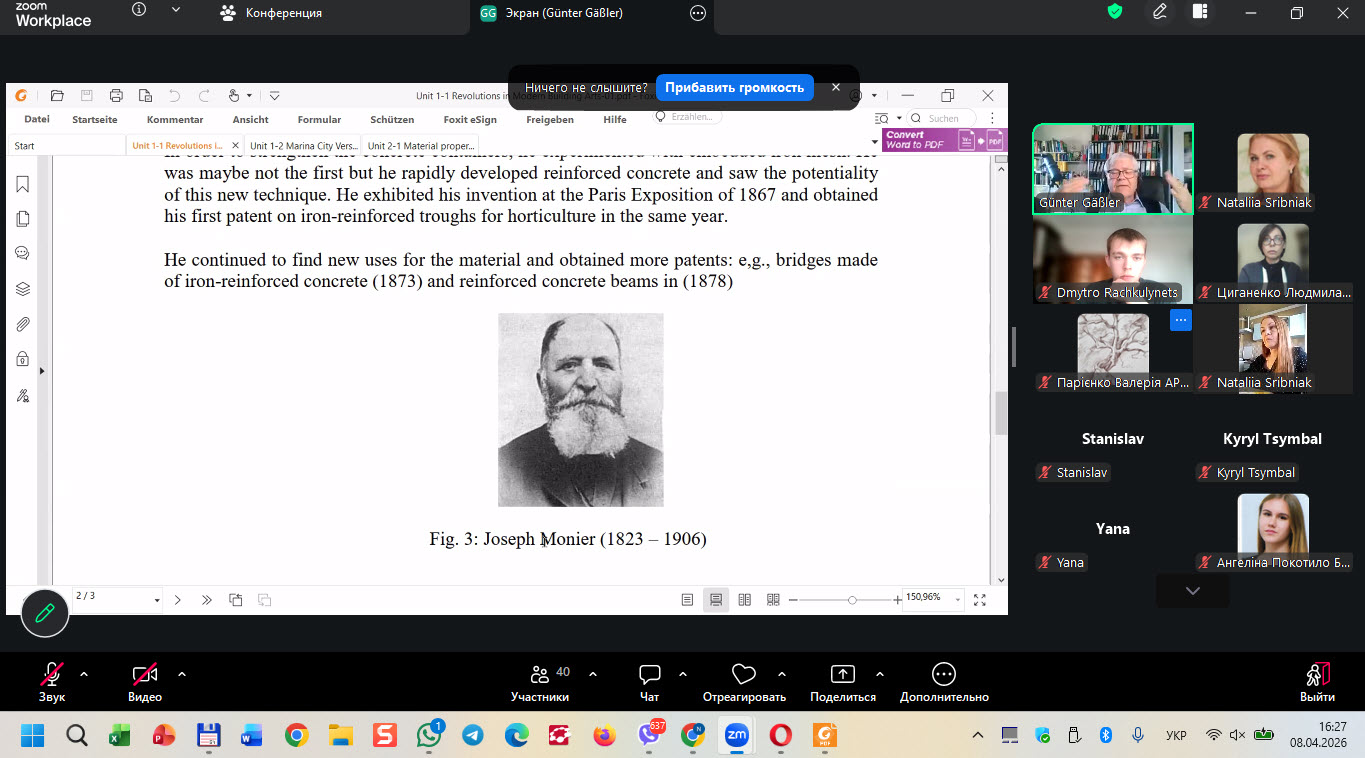Open the Kommentar menu
The image size is (1365, 758).
tap(175, 120)
